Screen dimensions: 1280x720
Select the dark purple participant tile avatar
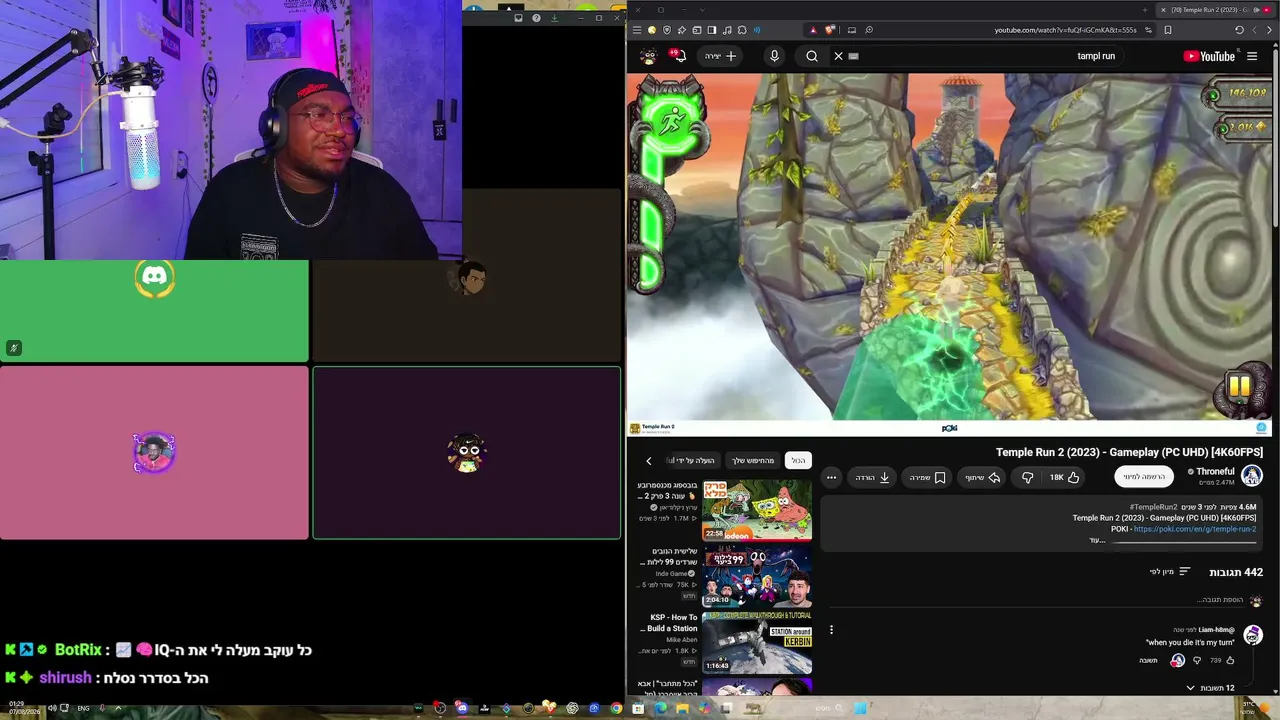[467, 453]
